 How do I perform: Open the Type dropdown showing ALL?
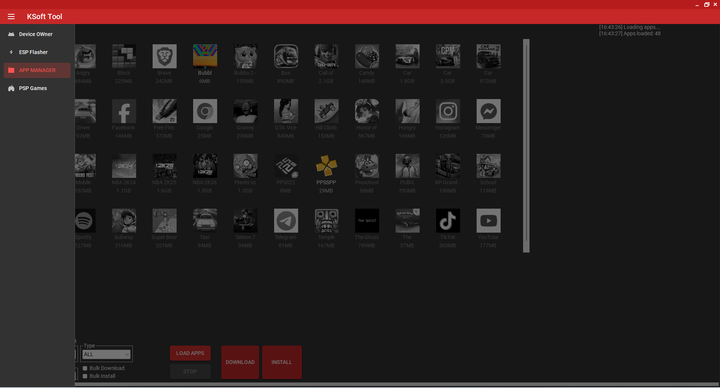107,354
